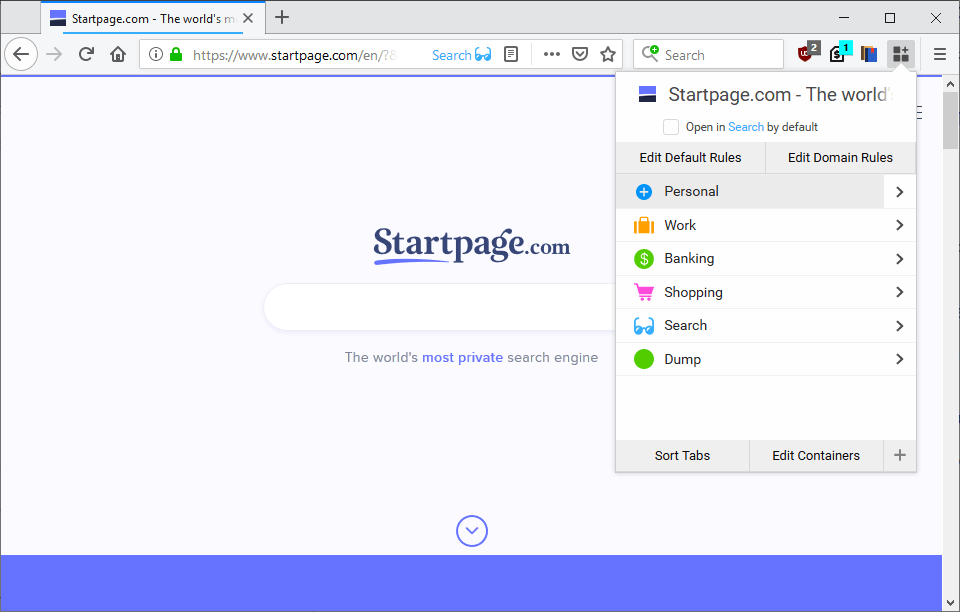Click the scrollbar up arrow
Screen dimensions: 960x612
point(950,84)
